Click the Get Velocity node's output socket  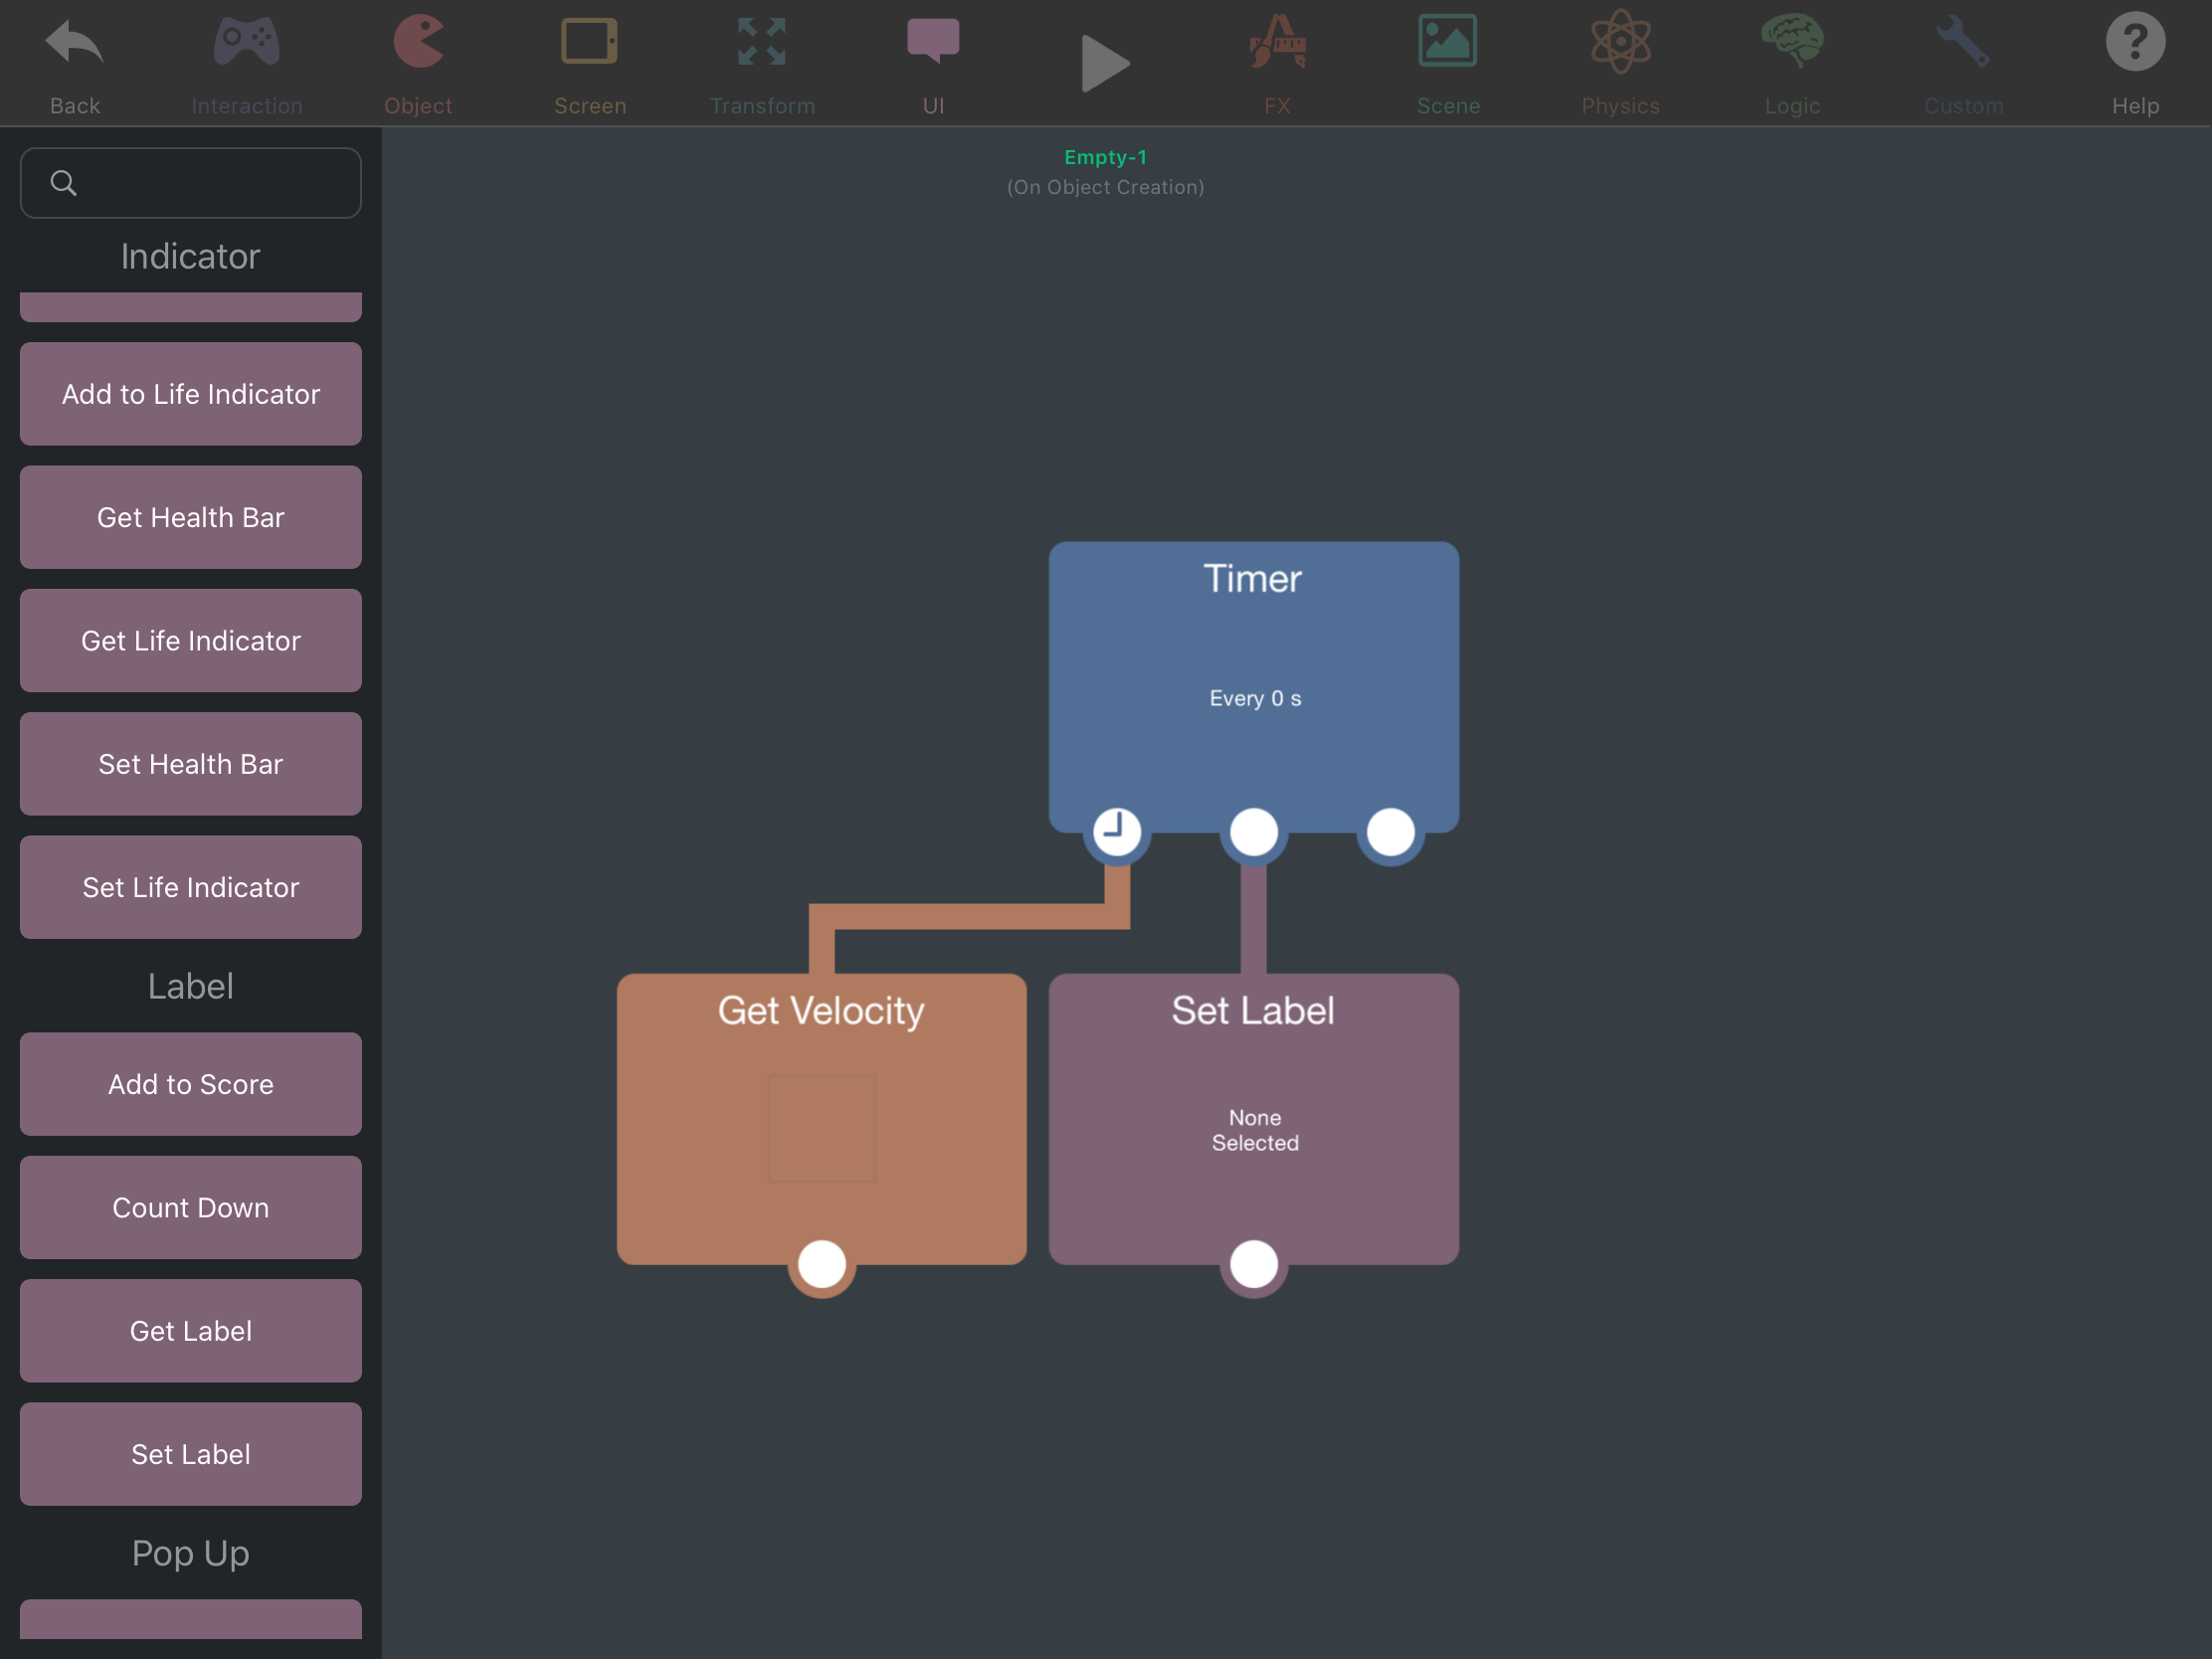coord(821,1264)
